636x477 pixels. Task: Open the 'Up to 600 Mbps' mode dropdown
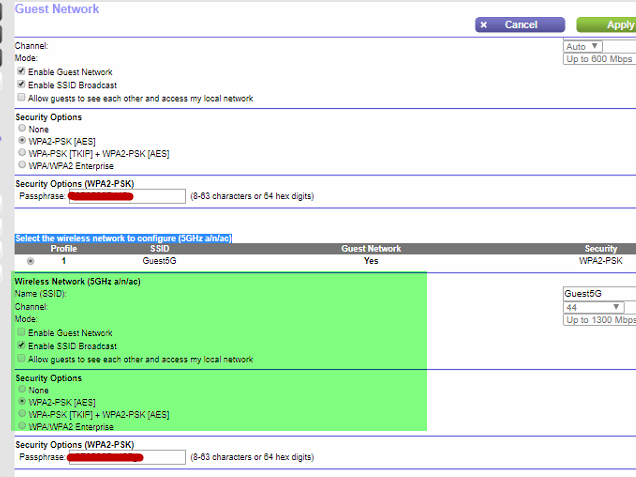tap(600, 59)
